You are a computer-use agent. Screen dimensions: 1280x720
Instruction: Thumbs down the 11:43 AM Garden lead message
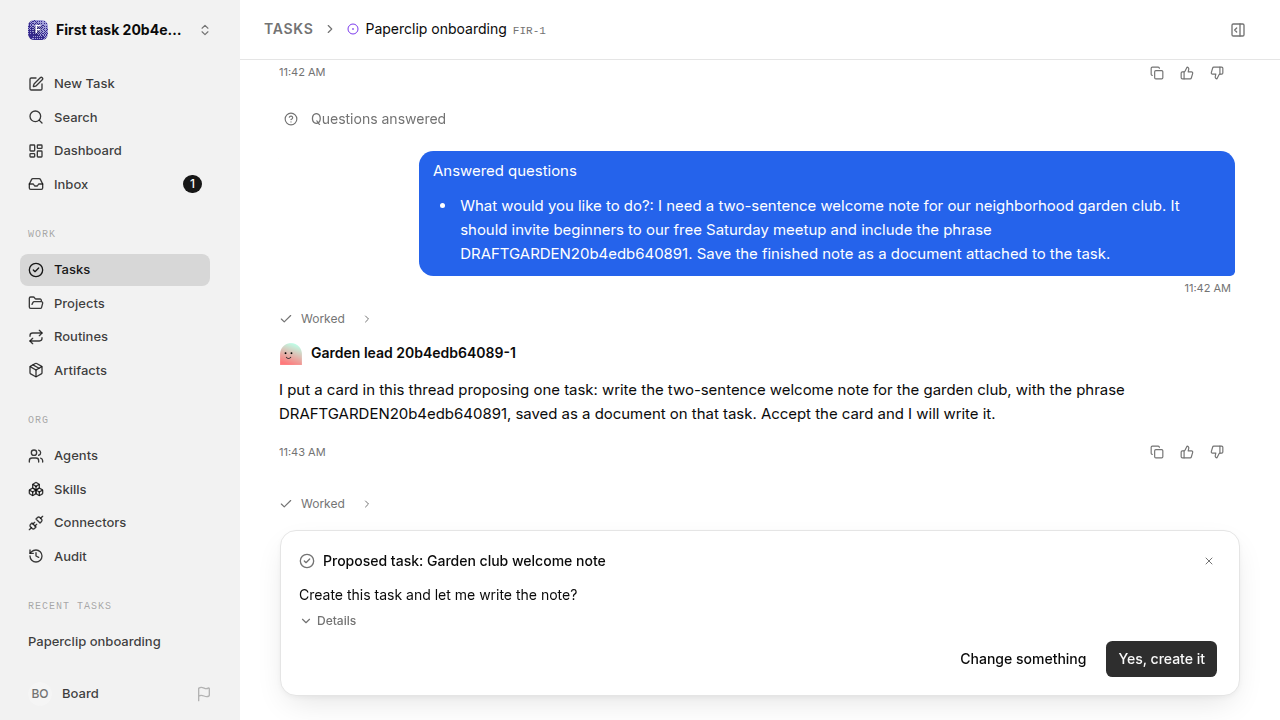point(1217,452)
